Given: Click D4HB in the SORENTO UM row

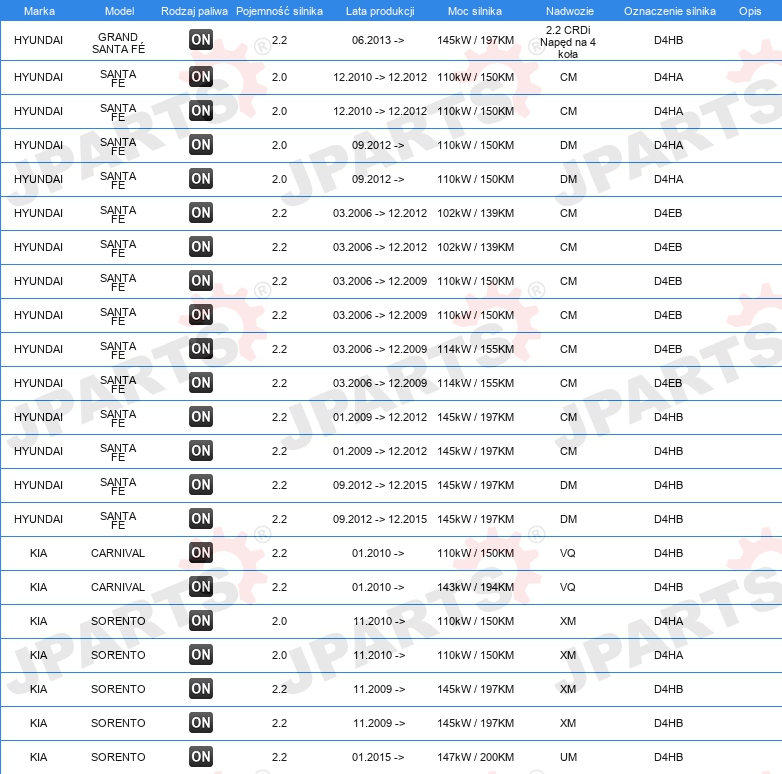Looking at the screenshot, I should coord(668,757).
